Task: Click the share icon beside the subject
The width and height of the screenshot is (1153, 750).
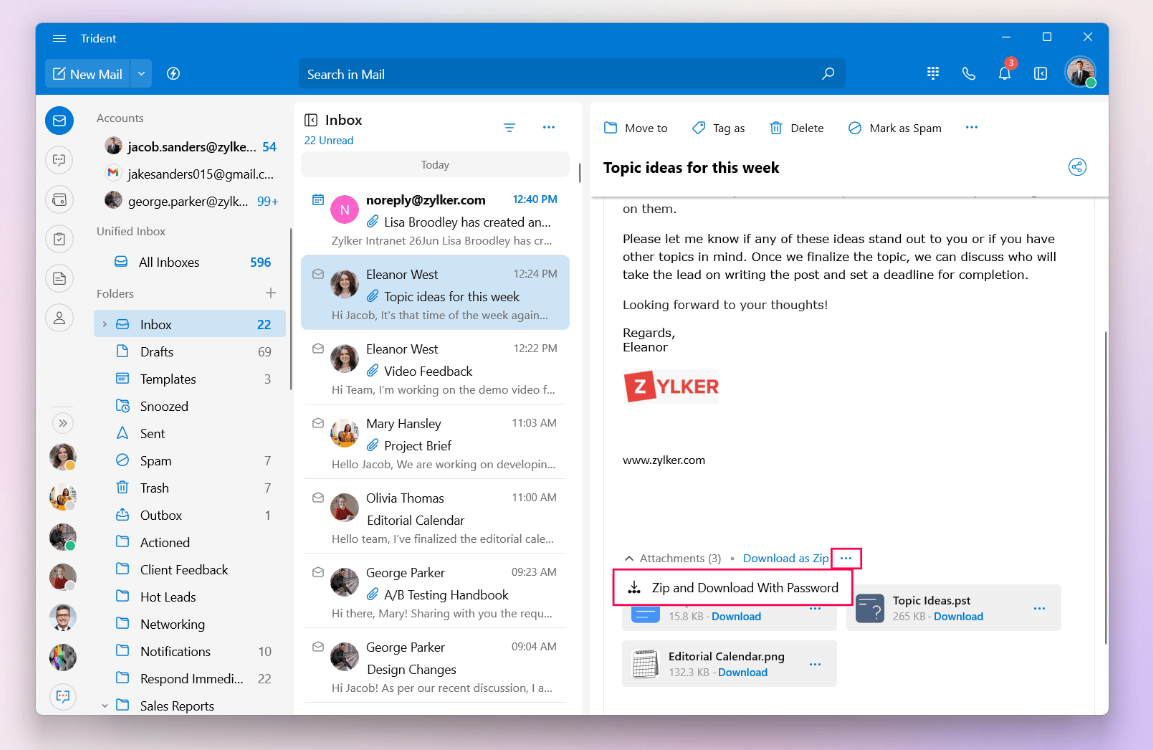Action: 1077,167
